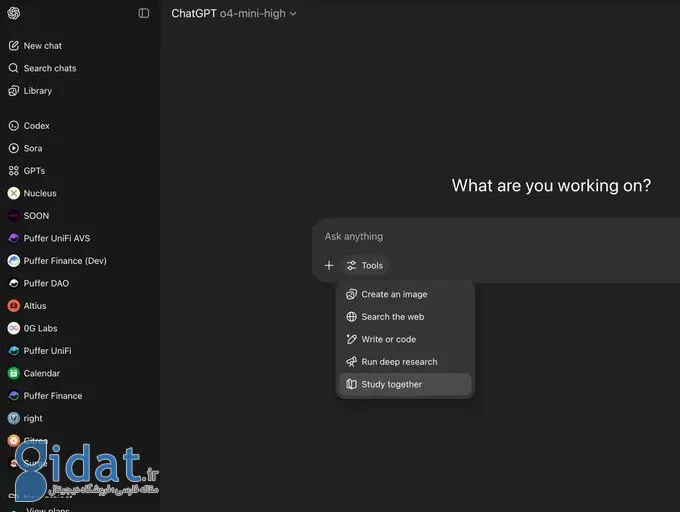Click the Write or code pencil icon

[x=351, y=339]
